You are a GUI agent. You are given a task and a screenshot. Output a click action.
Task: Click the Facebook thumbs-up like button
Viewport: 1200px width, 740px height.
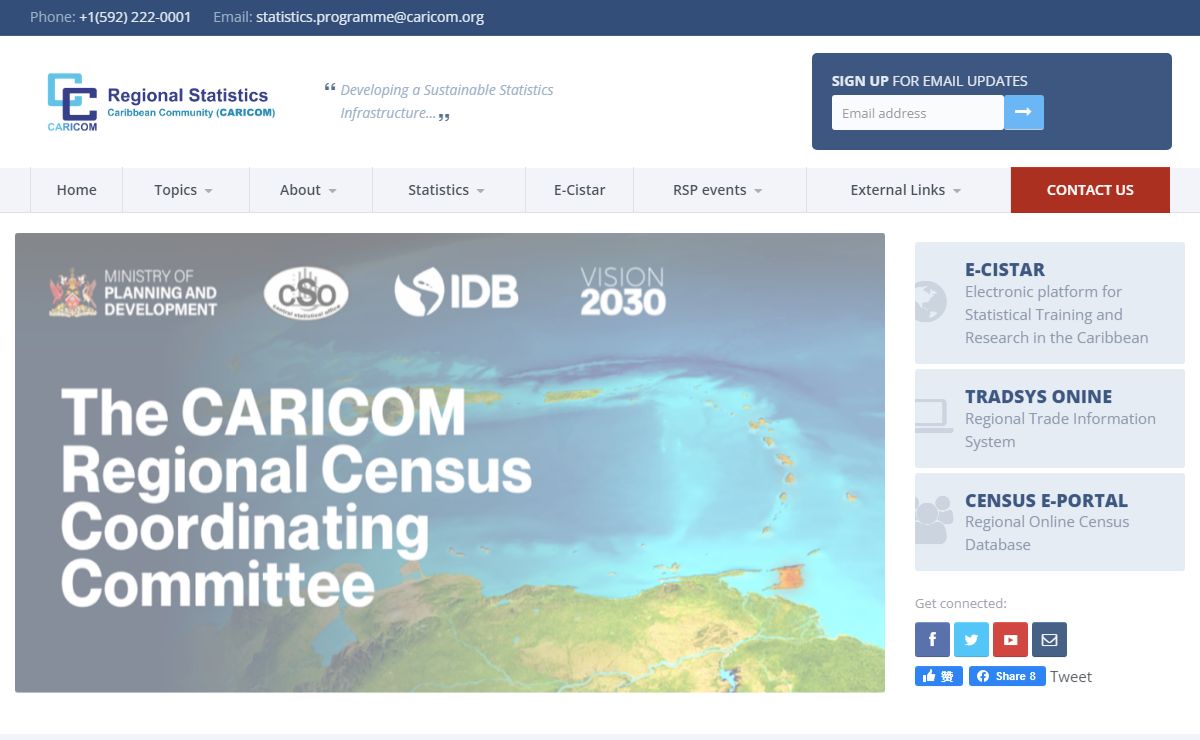(x=939, y=676)
